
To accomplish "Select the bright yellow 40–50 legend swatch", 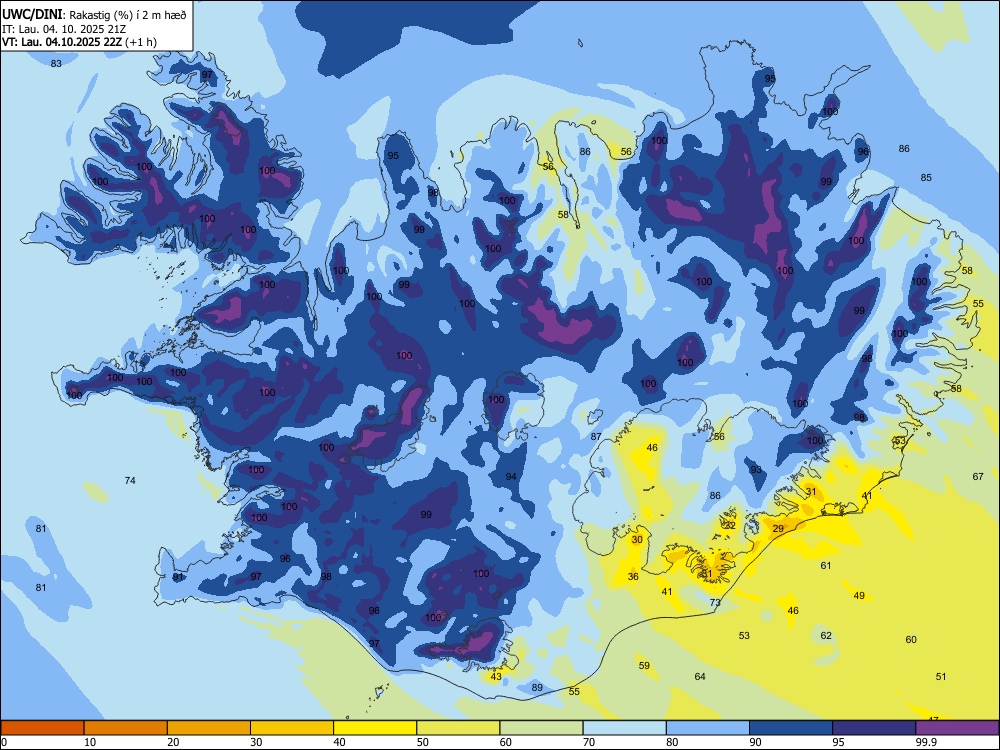I will pyautogui.click(x=375, y=728).
